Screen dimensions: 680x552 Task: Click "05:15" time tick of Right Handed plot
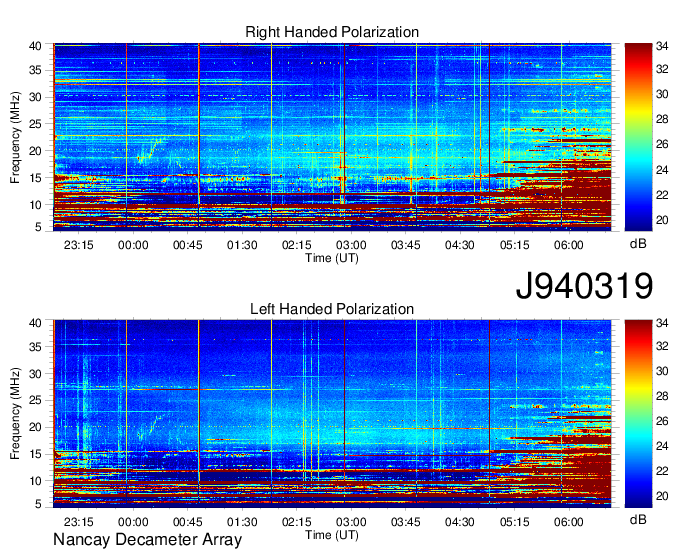(x=514, y=245)
